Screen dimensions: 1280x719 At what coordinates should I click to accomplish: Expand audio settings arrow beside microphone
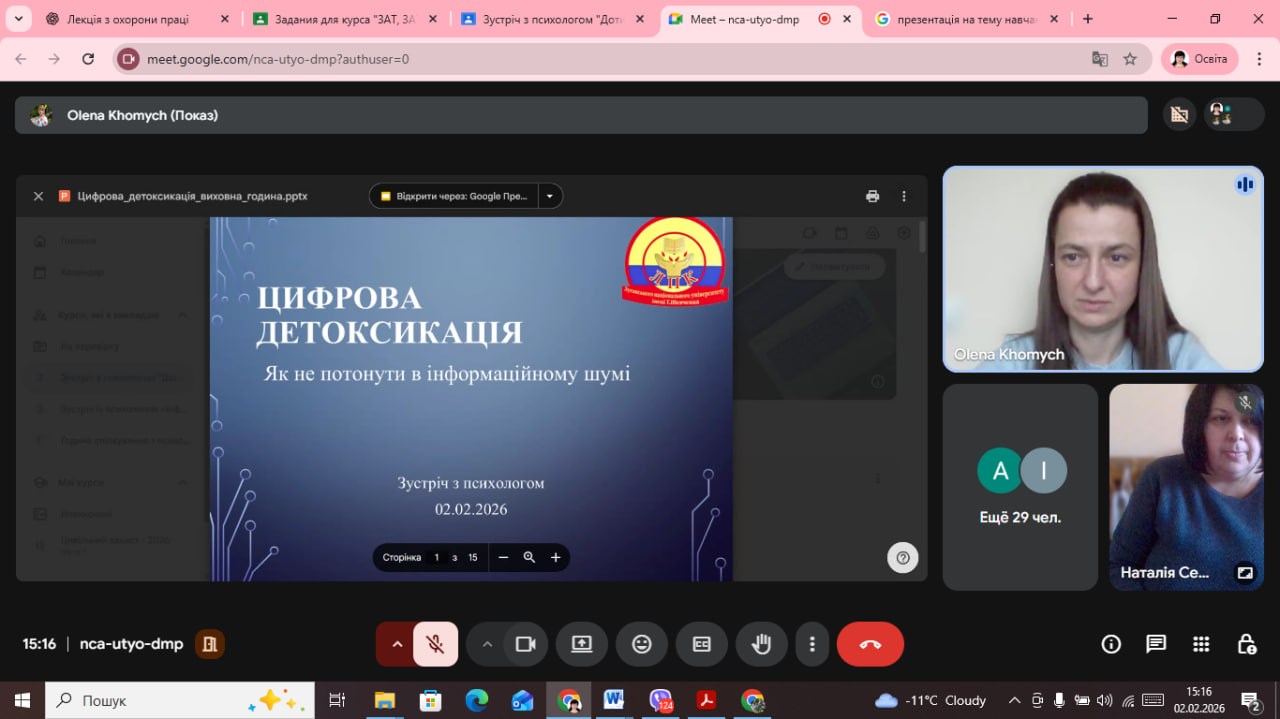click(397, 644)
